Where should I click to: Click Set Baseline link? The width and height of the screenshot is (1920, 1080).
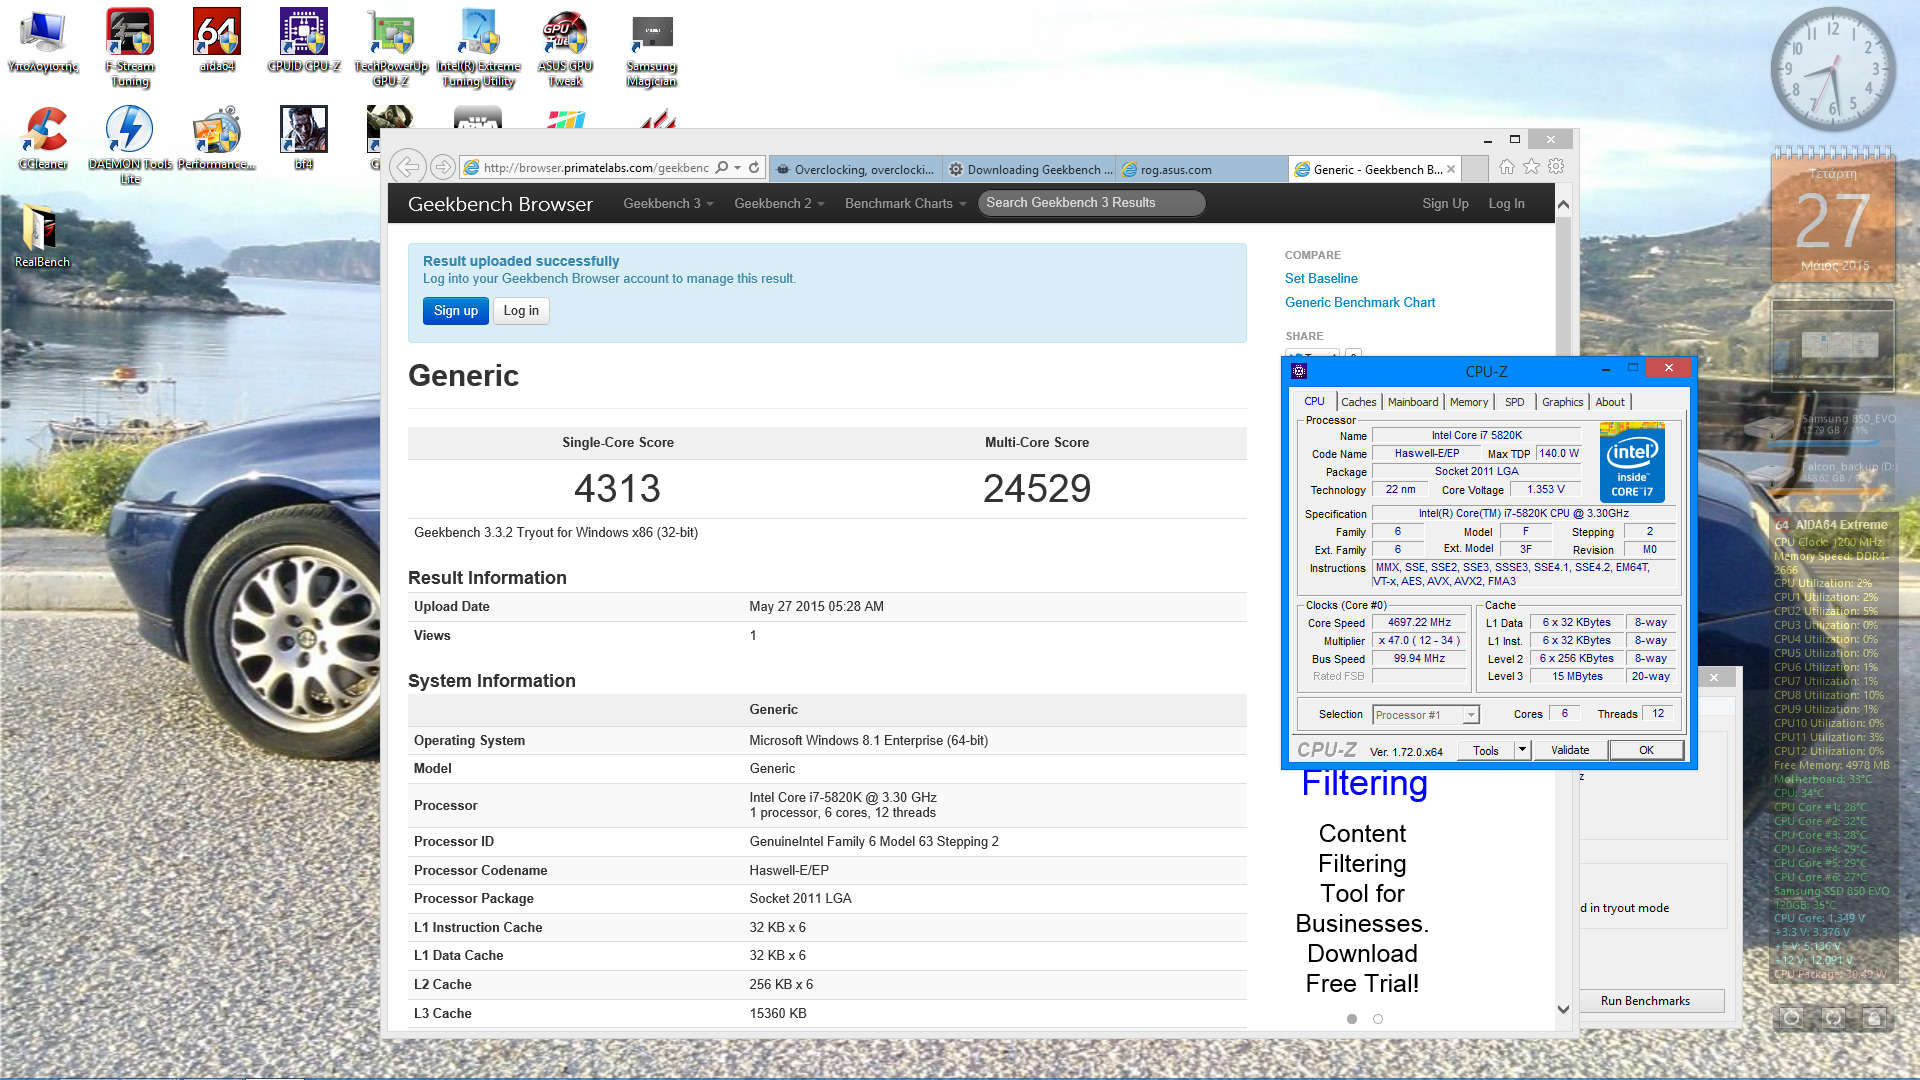point(1321,278)
